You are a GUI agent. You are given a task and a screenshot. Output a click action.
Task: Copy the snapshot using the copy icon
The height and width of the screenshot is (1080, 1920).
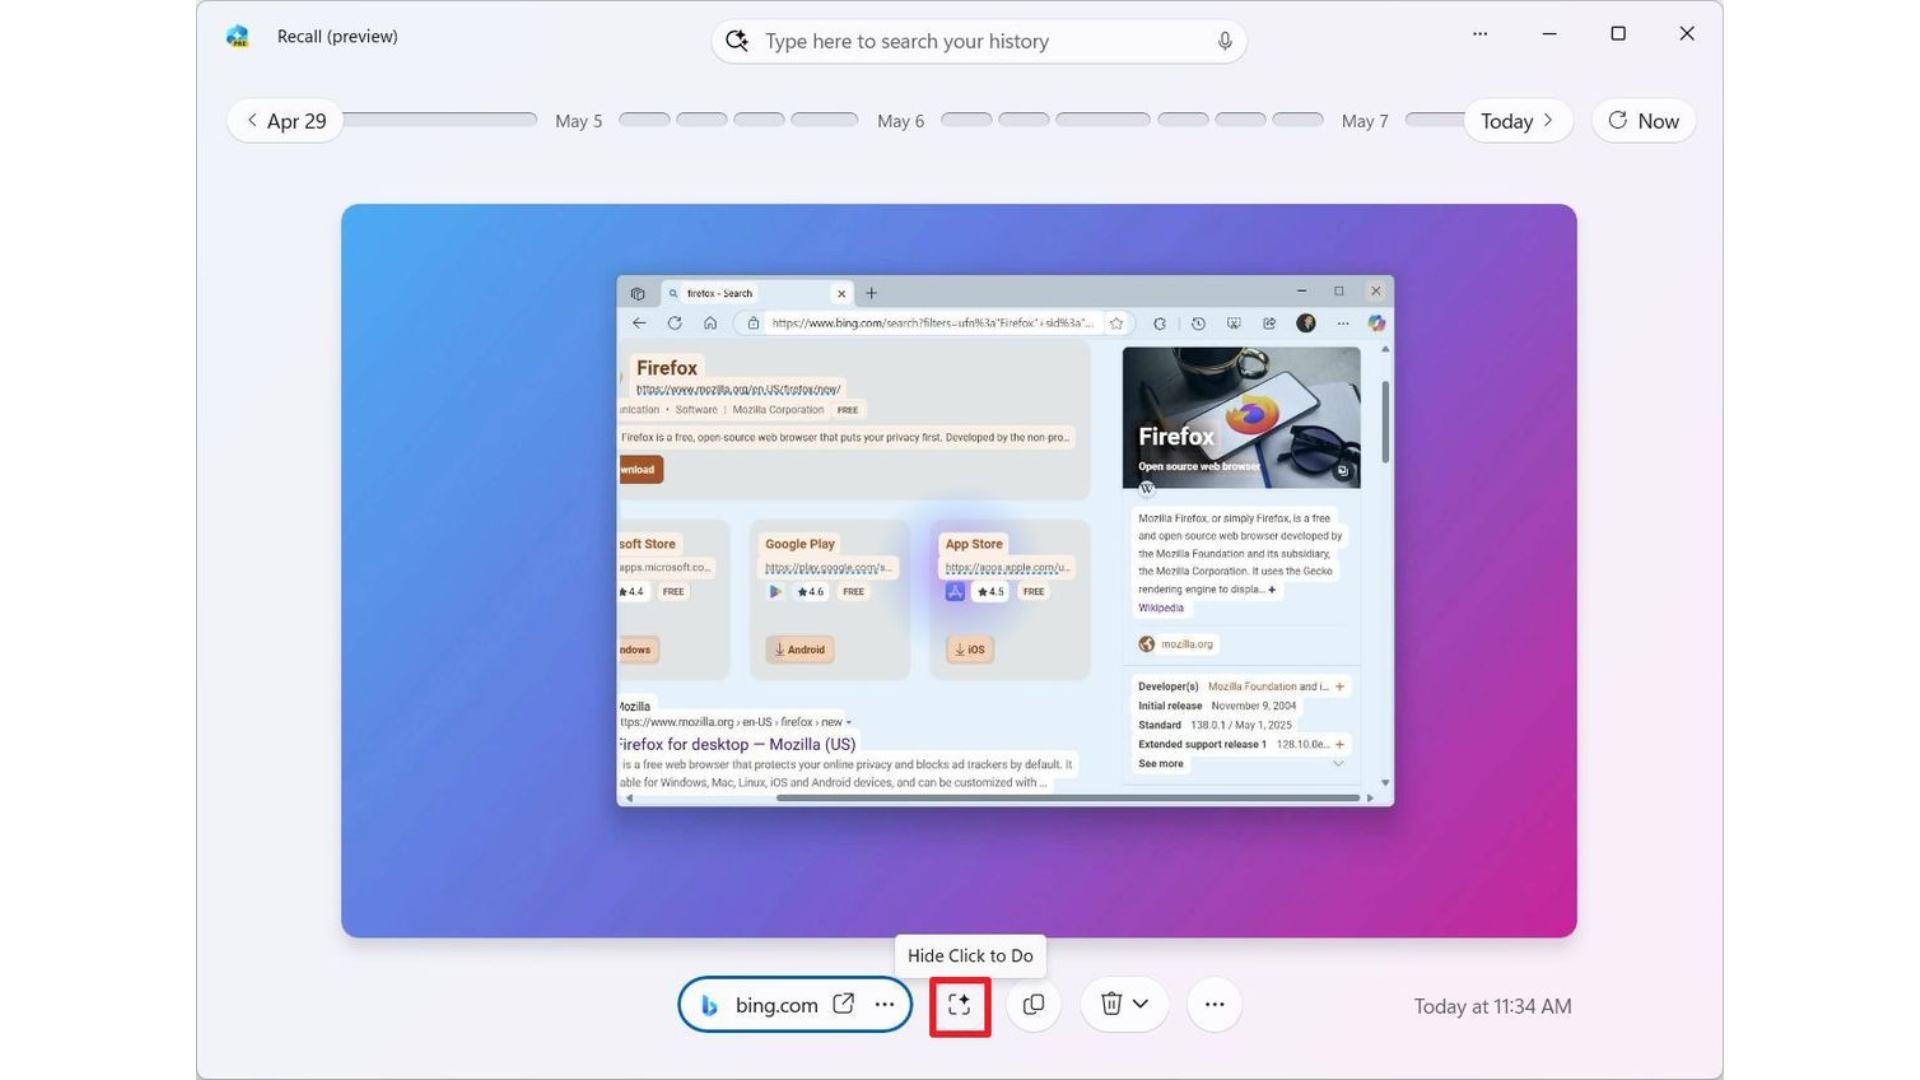click(1032, 1005)
